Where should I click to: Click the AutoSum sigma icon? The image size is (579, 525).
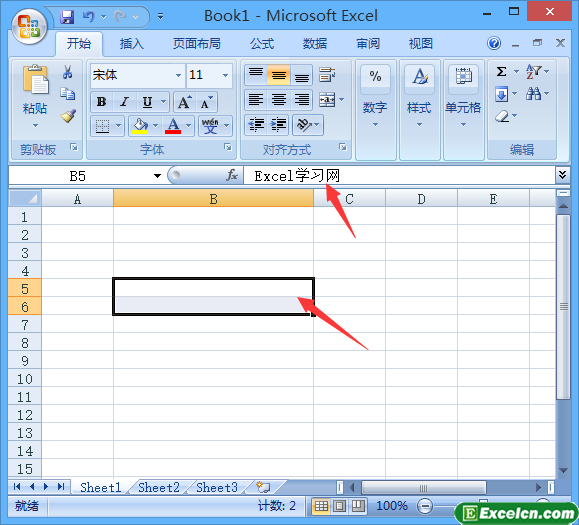pos(501,71)
